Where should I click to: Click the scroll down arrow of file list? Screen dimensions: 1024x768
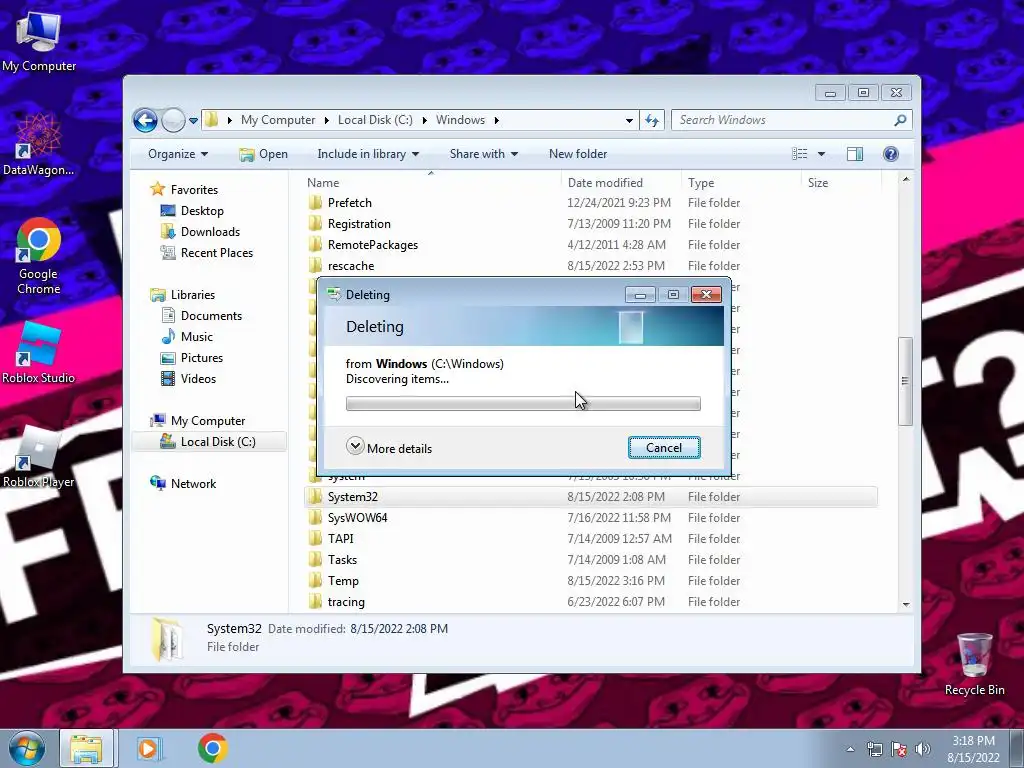pyautogui.click(x=905, y=604)
